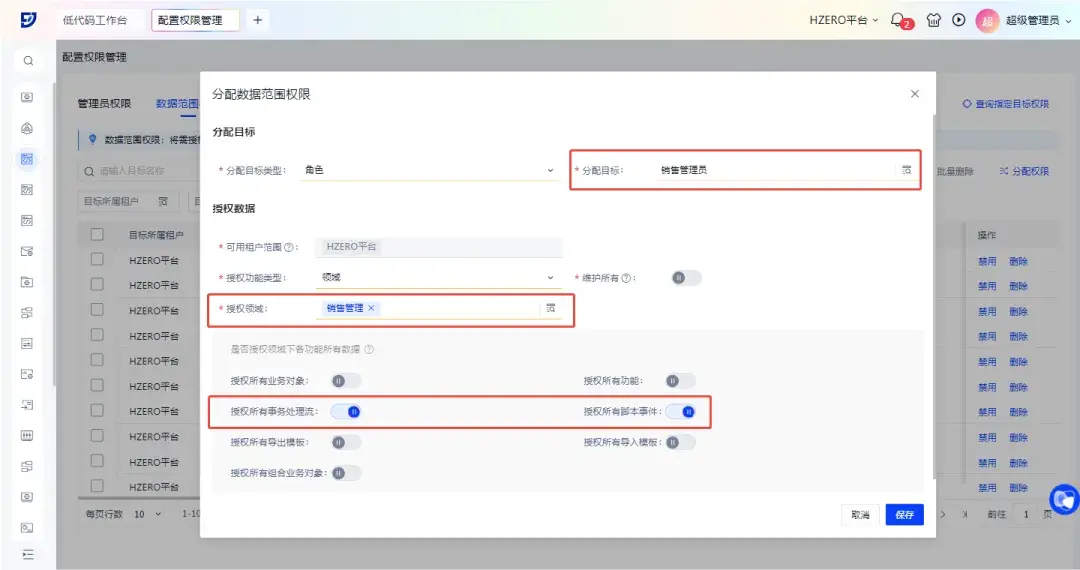Add a new tab with plus button
The width and height of the screenshot is (1080, 570).
click(258, 20)
